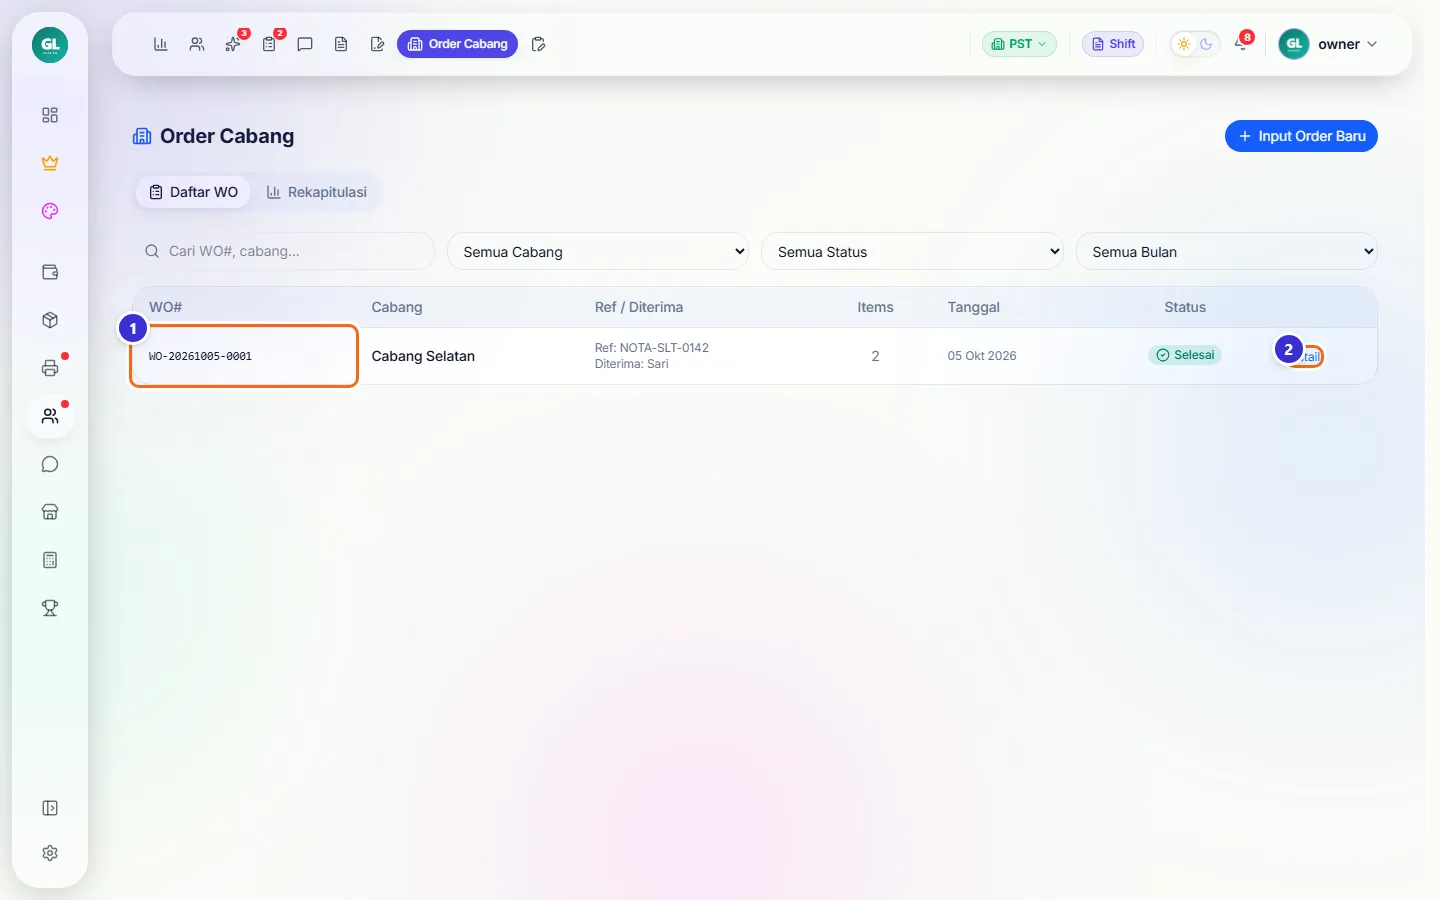1440x900 pixels.
Task: Switch to the Rekapitulasi tab
Action: coord(316,192)
